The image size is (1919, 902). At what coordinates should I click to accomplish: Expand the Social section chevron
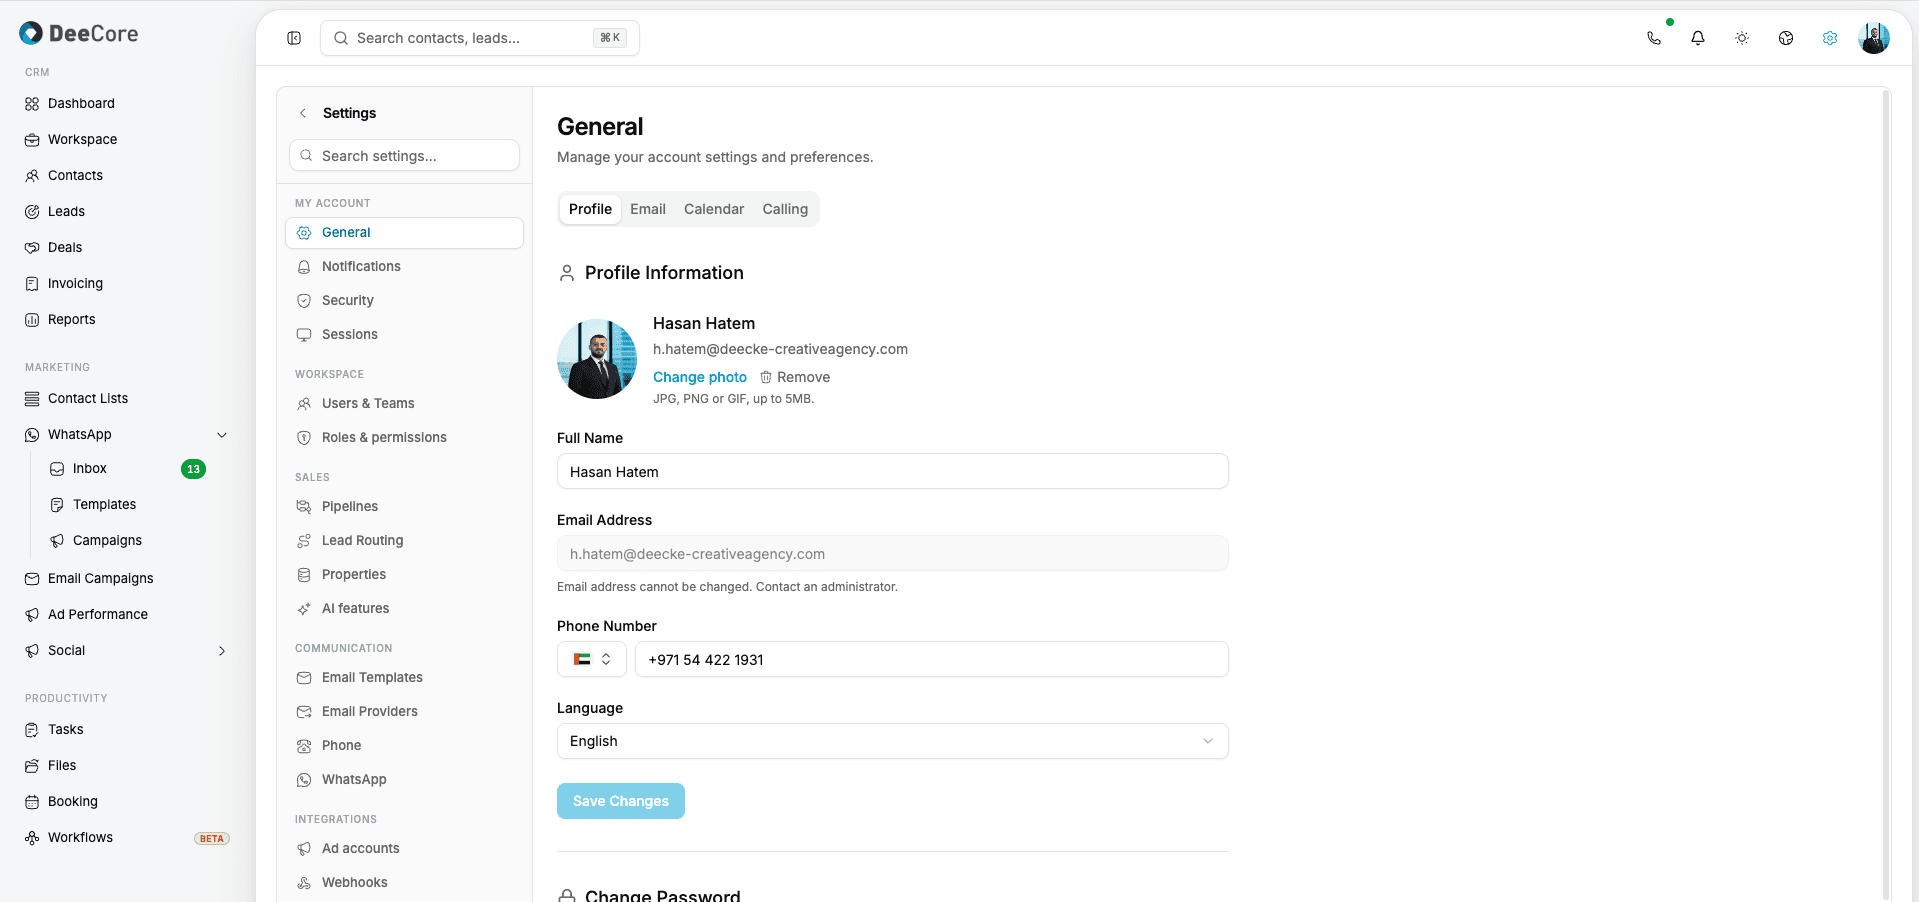click(x=222, y=650)
